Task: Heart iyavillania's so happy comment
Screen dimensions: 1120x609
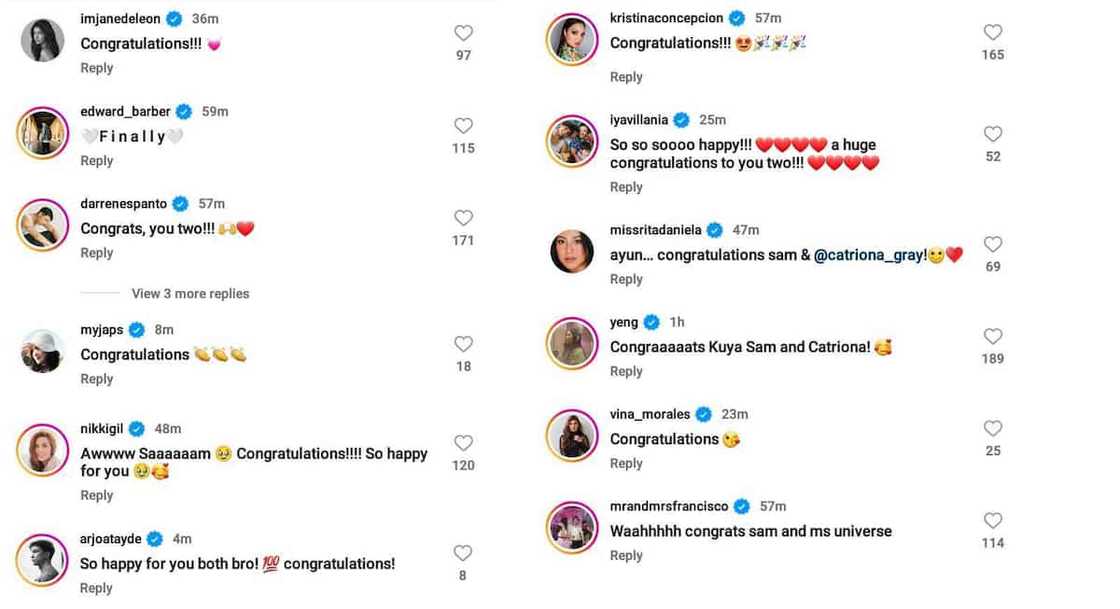Action: tap(992, 134)
